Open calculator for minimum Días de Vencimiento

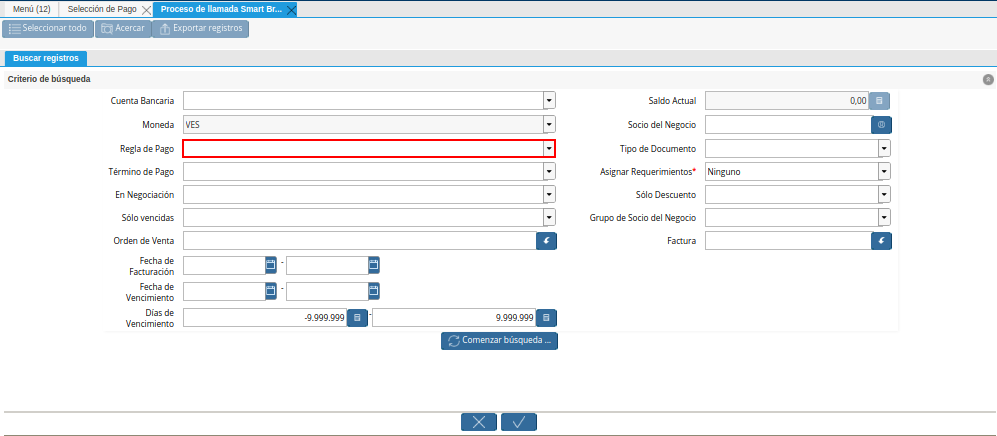click(357, 318)
